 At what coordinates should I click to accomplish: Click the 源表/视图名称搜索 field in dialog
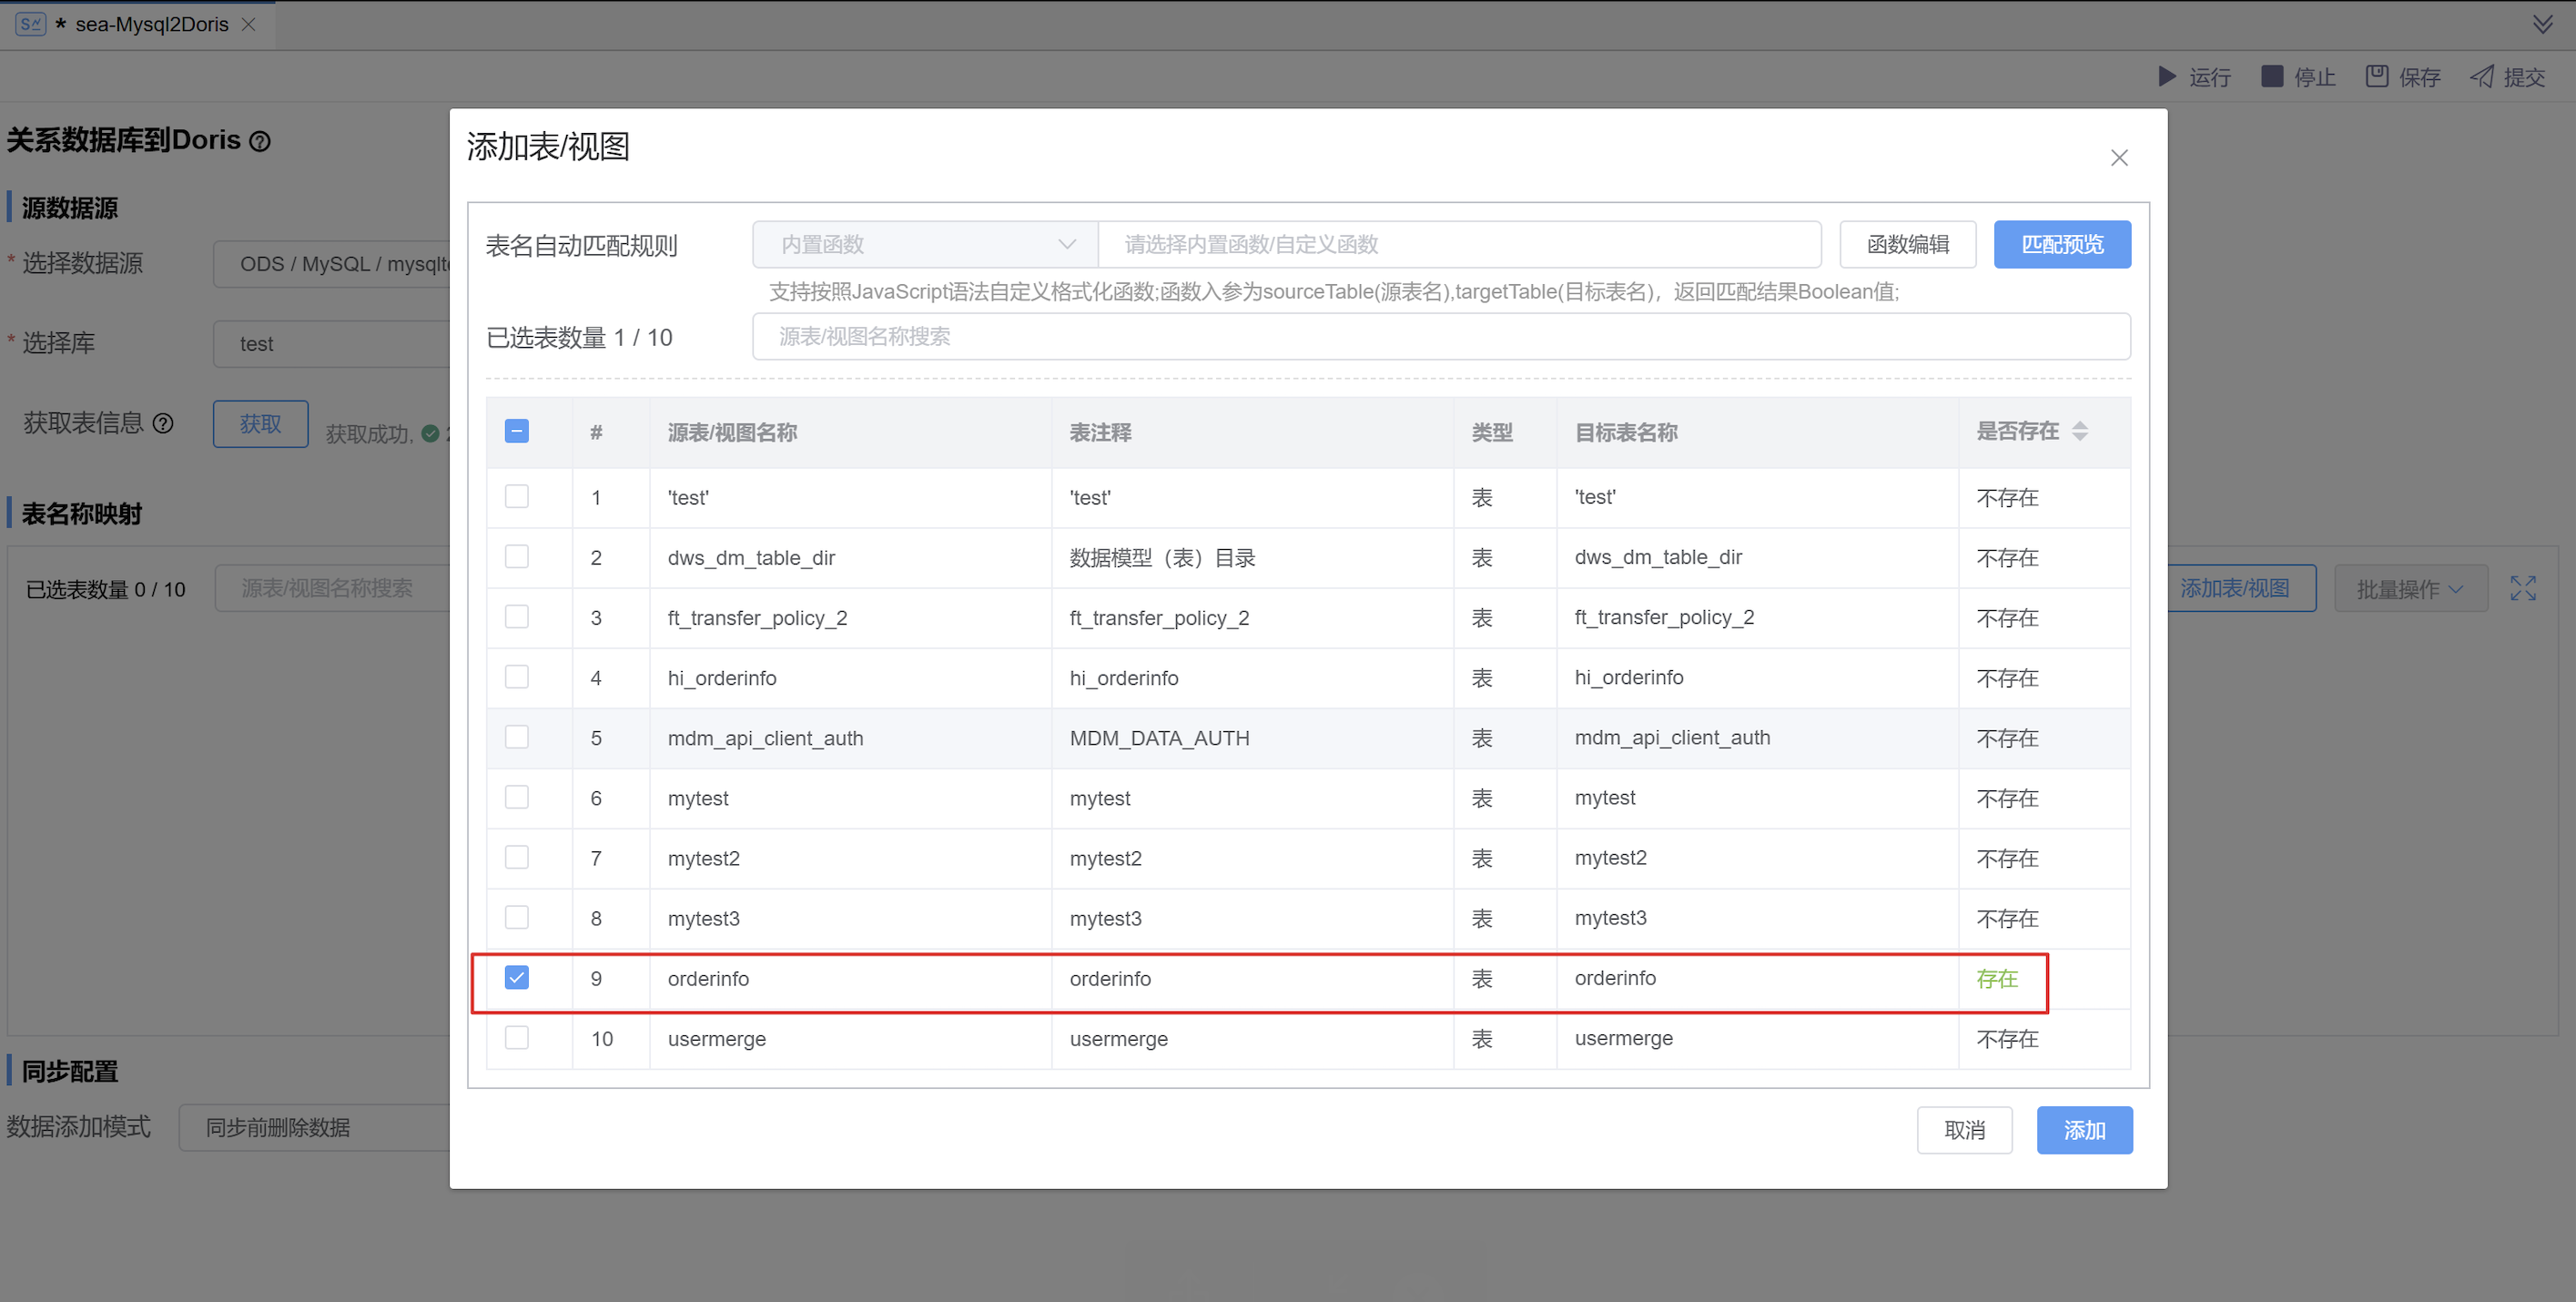click(1440, 336)
